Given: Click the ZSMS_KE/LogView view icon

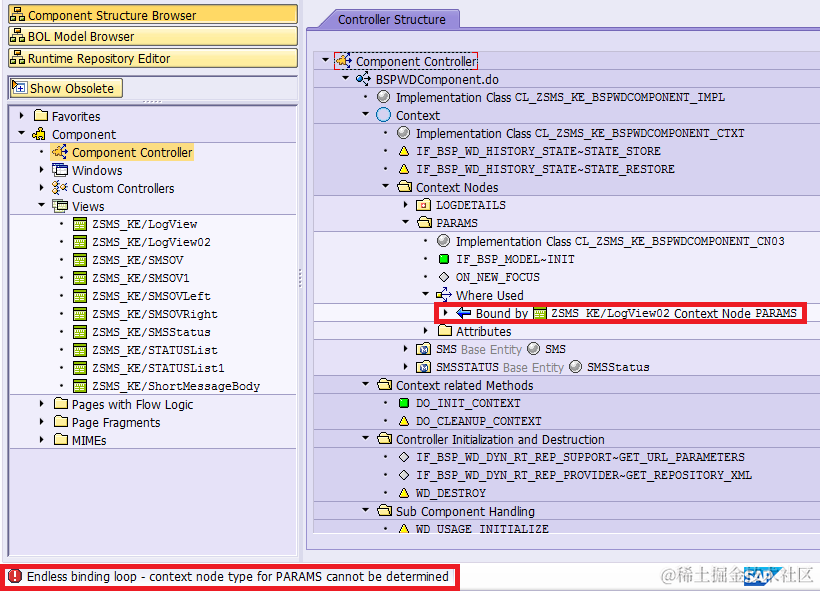Looking at the screenshot, I should pyautogui.click(x=79, y=224).
